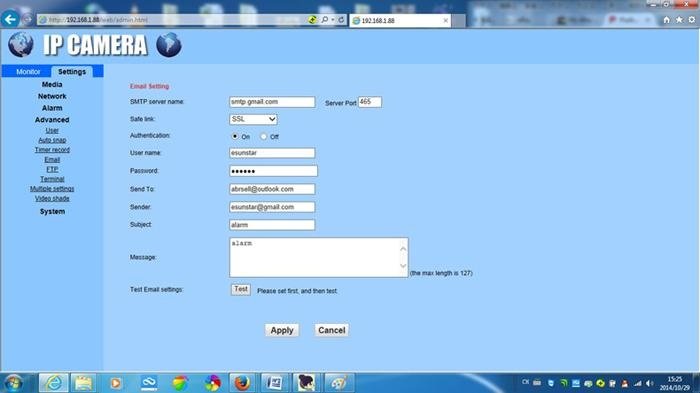Launch Firefox from the taskbar

click(x=242, y=383)
